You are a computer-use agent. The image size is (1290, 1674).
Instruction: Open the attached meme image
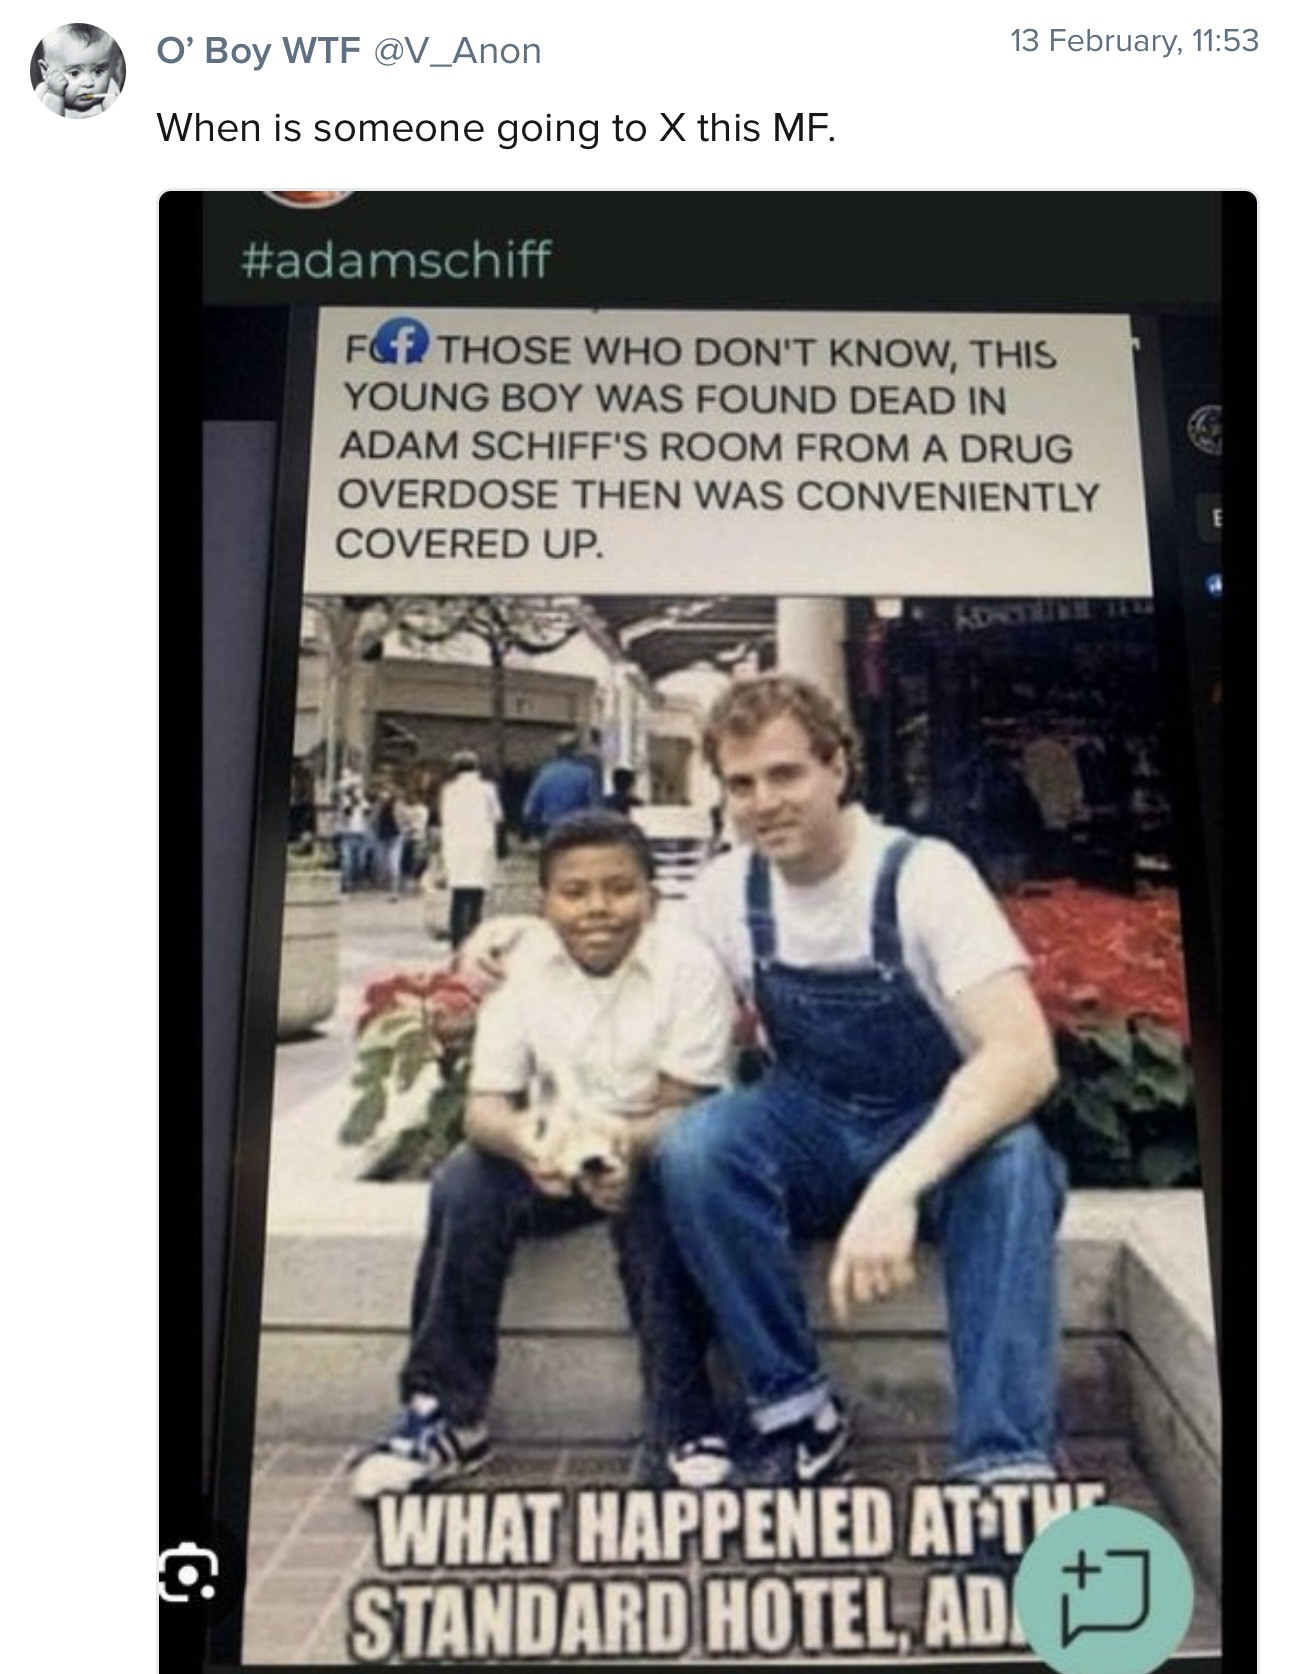tap(707, 932)
